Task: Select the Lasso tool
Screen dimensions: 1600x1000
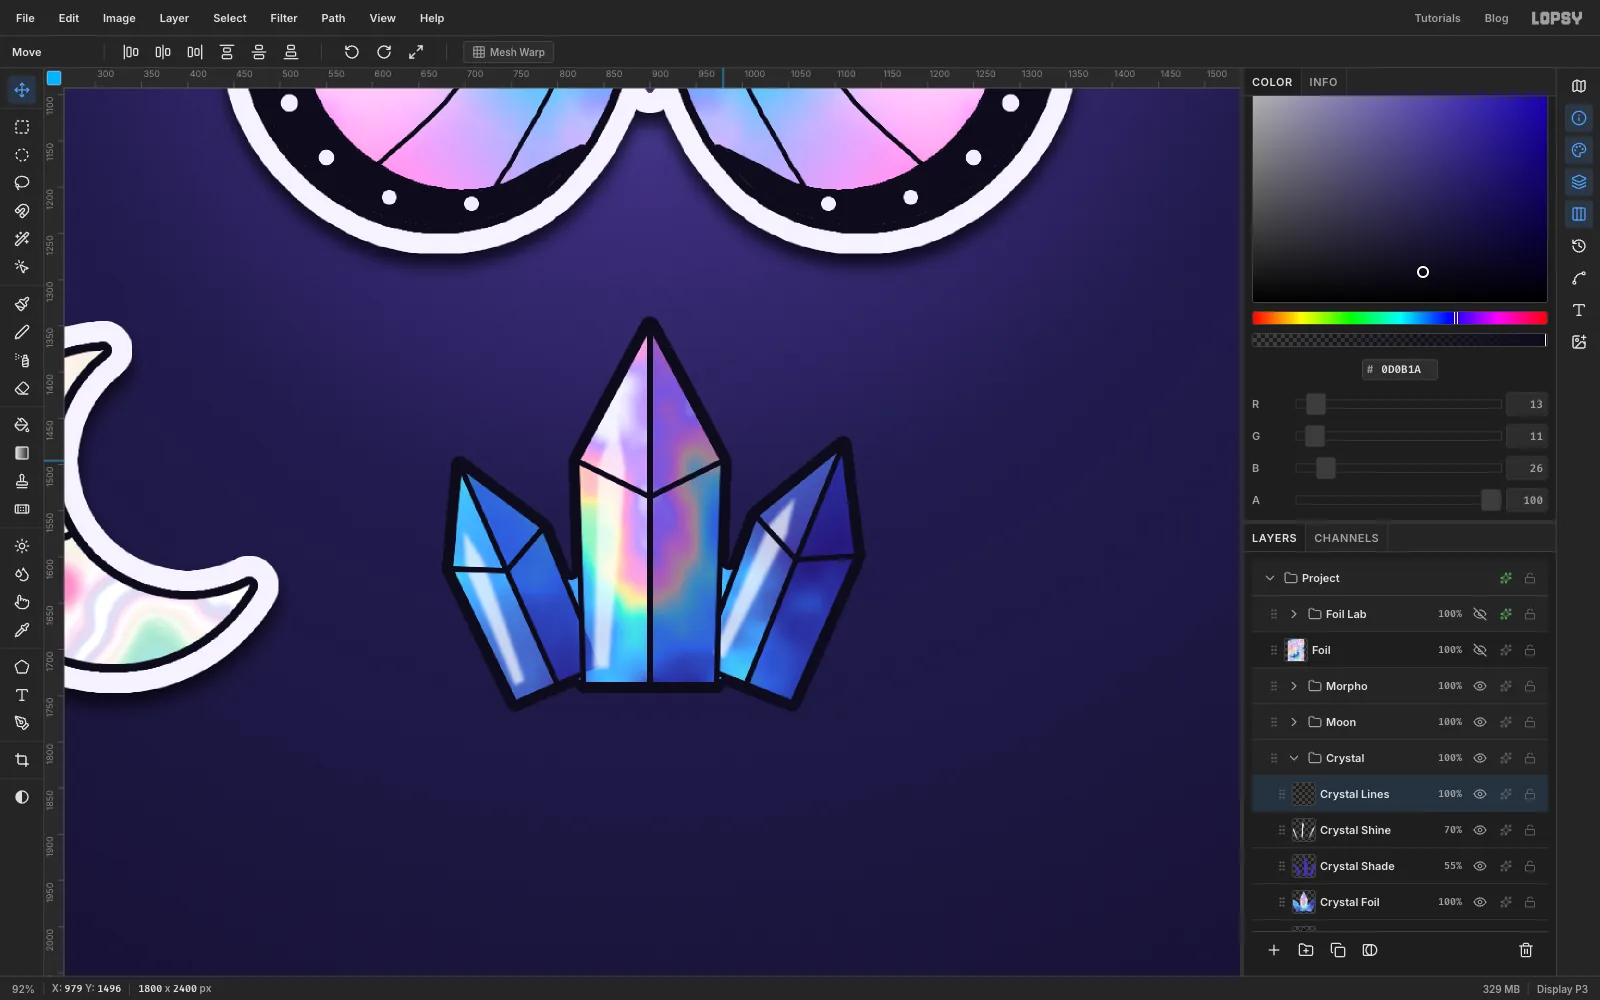Action: click(x=22, y=183)
